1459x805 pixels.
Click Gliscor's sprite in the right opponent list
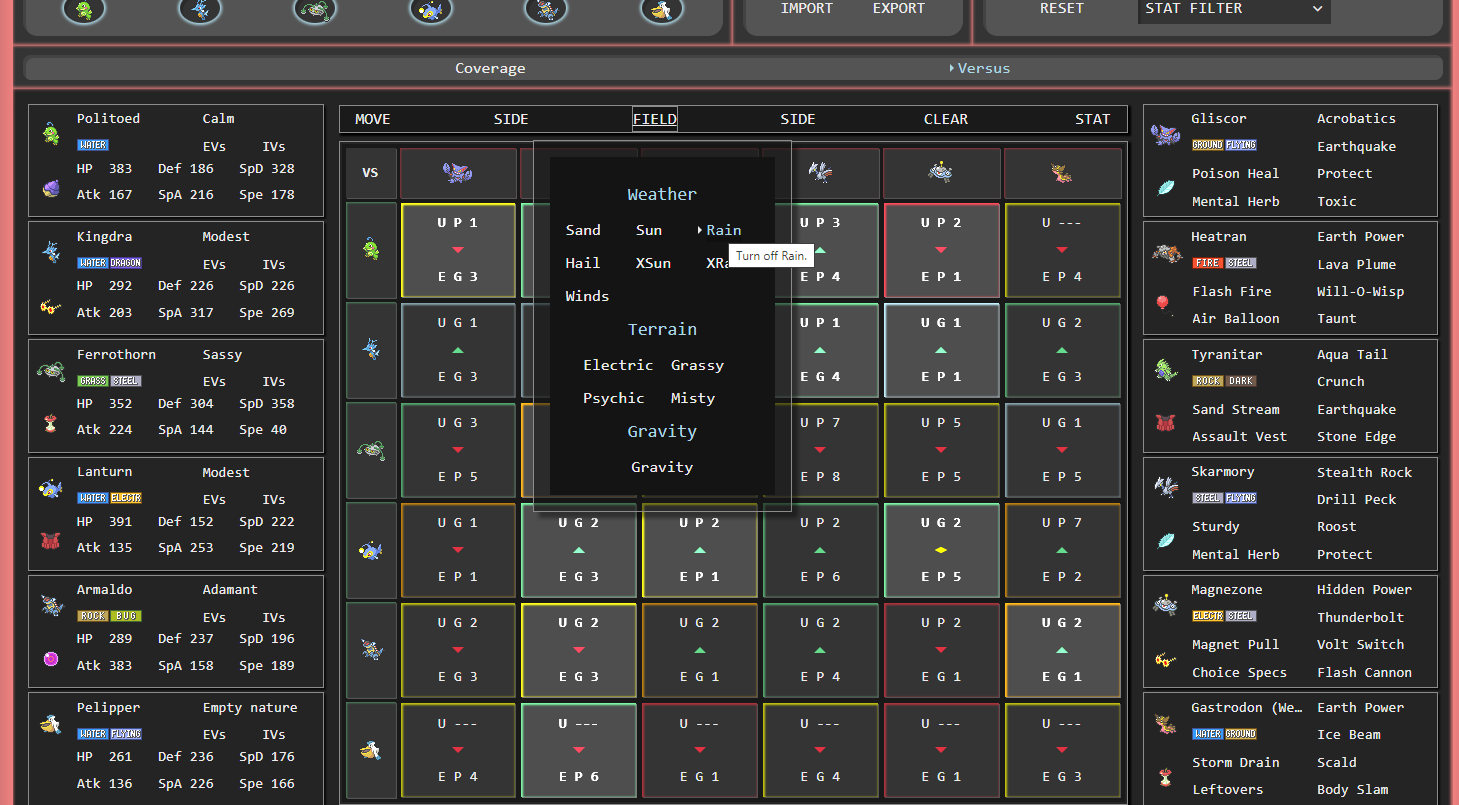click(1165, 133)
